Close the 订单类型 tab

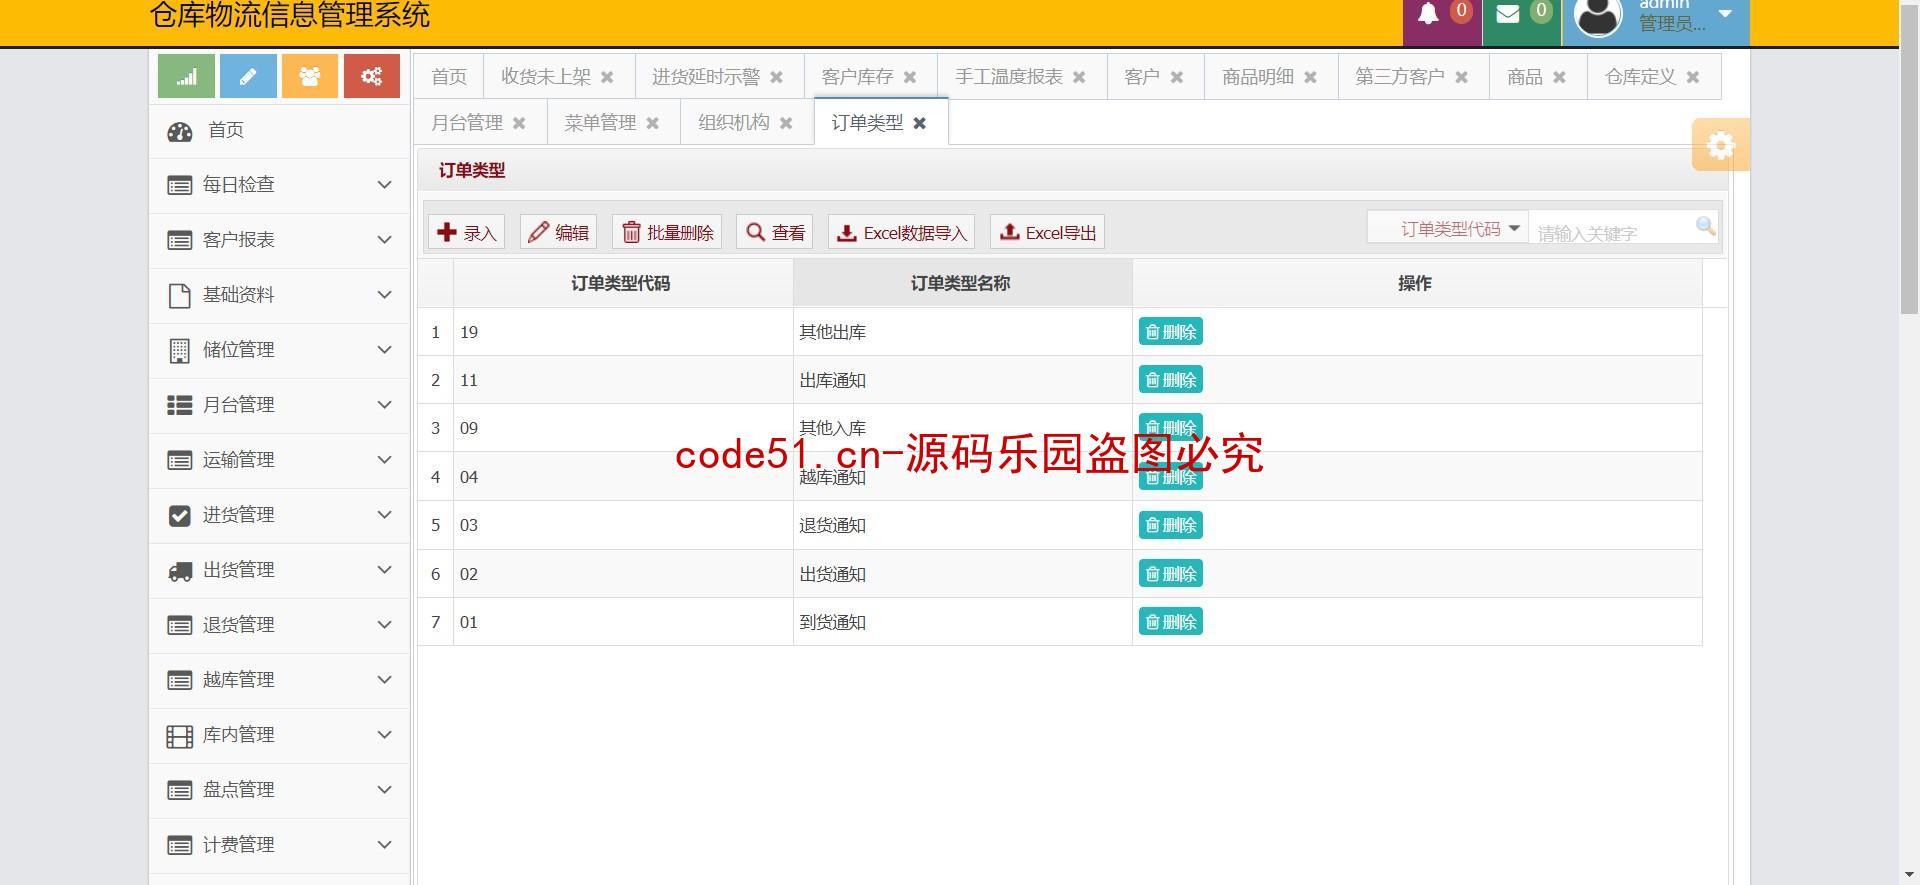point(920,123)
